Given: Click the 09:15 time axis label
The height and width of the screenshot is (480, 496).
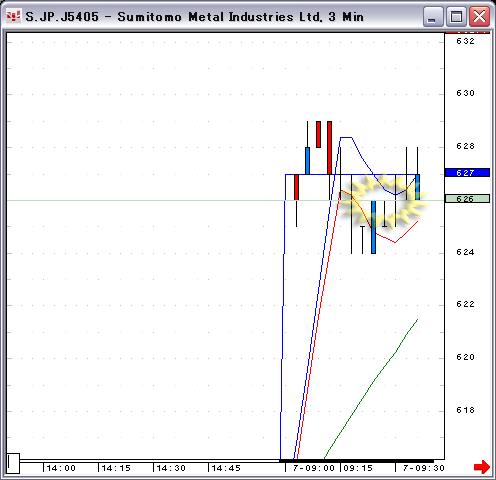Looking at the screenshot, I should [x=358, y=468].
